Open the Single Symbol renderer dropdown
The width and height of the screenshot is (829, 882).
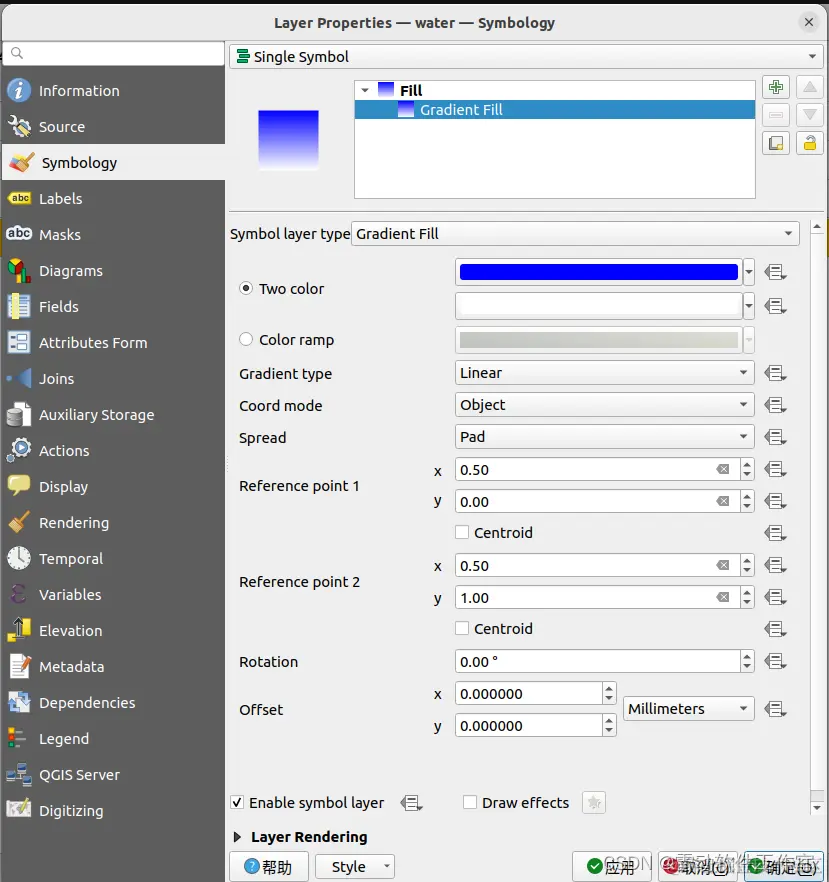[526, 57]
